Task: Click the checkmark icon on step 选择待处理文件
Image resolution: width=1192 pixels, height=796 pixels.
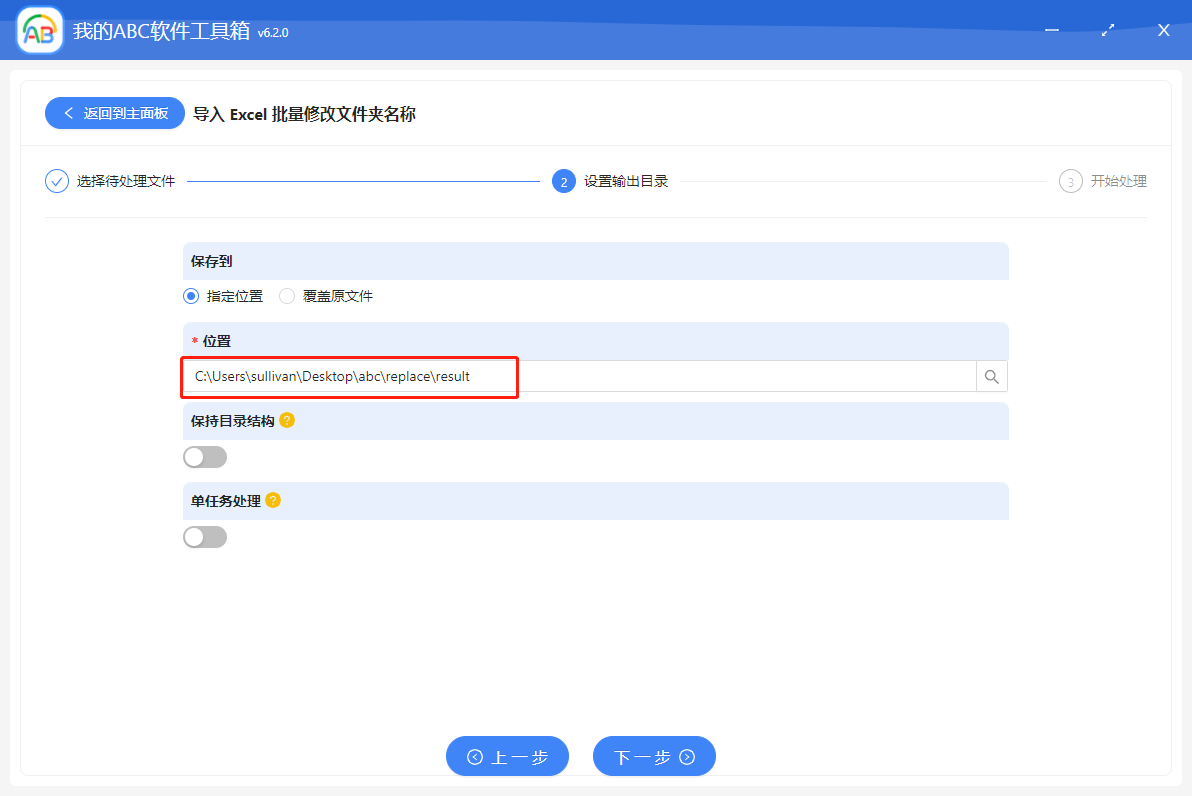Action: pos(56,181)
